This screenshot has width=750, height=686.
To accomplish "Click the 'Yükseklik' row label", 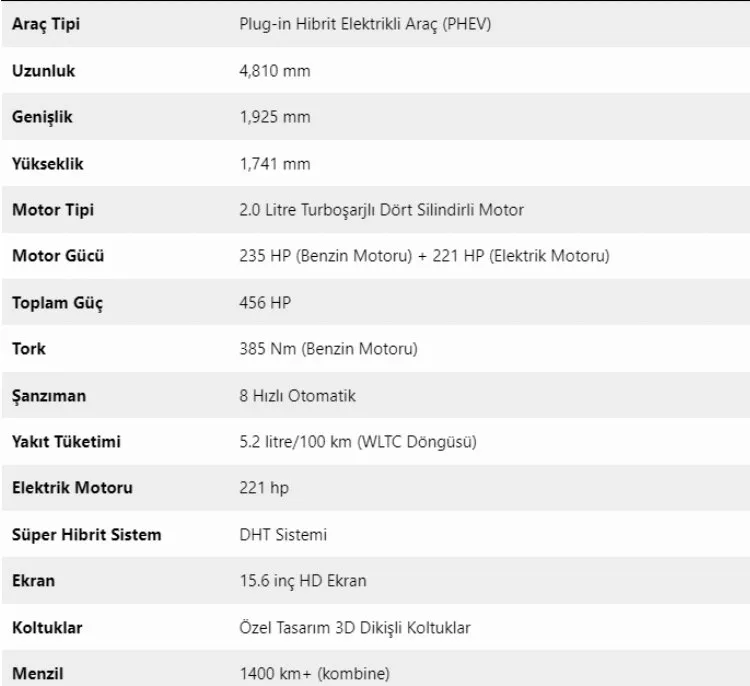I will 49,164.
